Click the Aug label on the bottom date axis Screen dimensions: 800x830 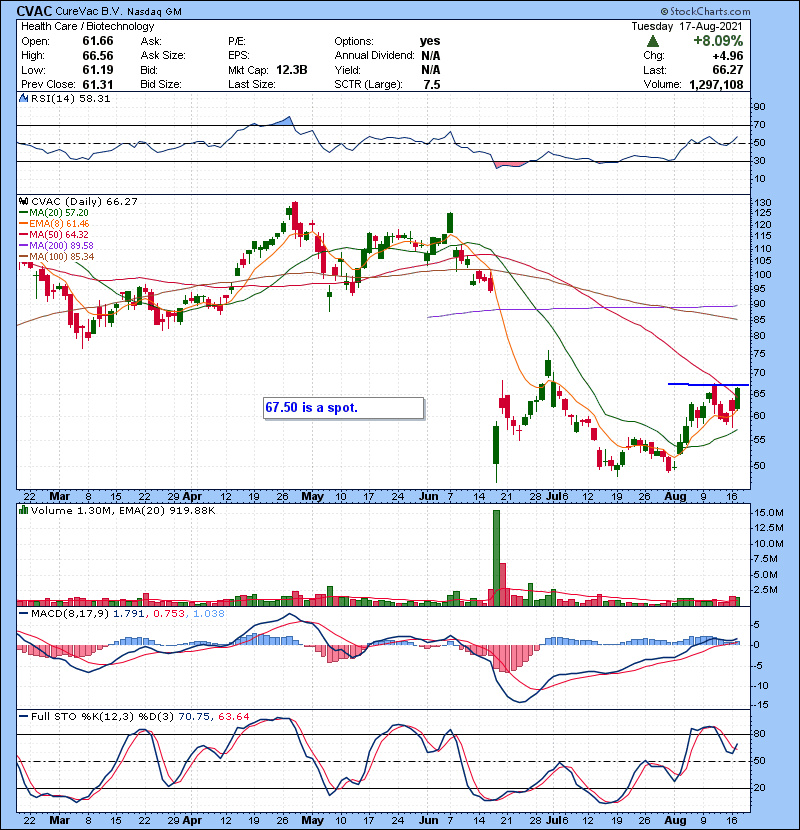point(676,820)
